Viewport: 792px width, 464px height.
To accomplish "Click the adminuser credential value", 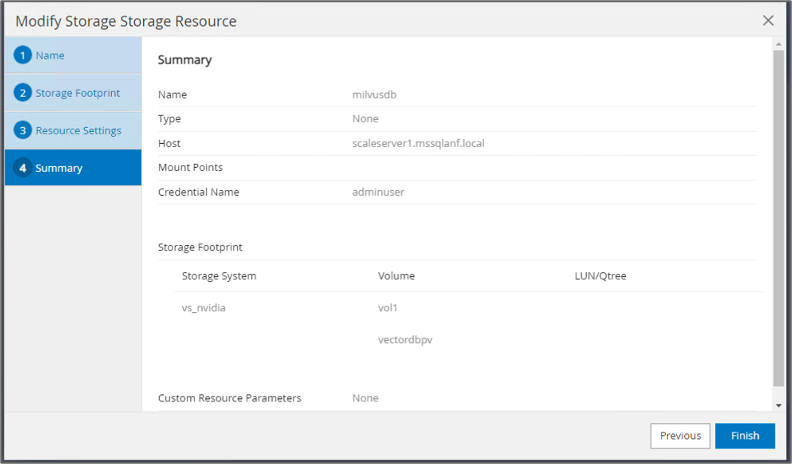I will 378,192.
